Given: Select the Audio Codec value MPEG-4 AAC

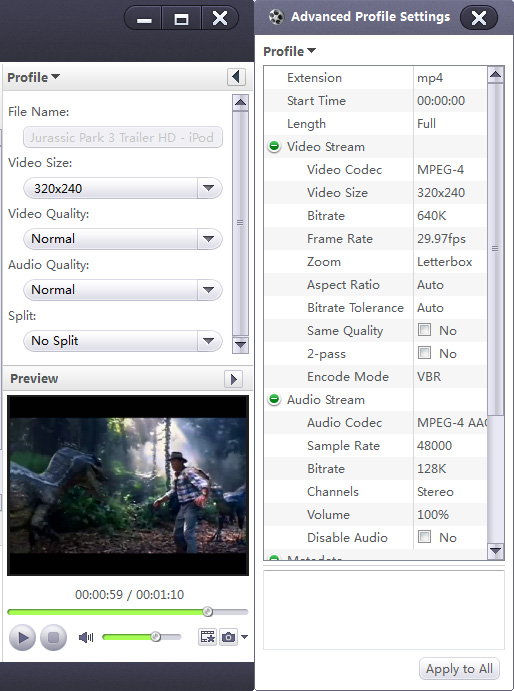Looking at the screenshot, I should point(451,423).
